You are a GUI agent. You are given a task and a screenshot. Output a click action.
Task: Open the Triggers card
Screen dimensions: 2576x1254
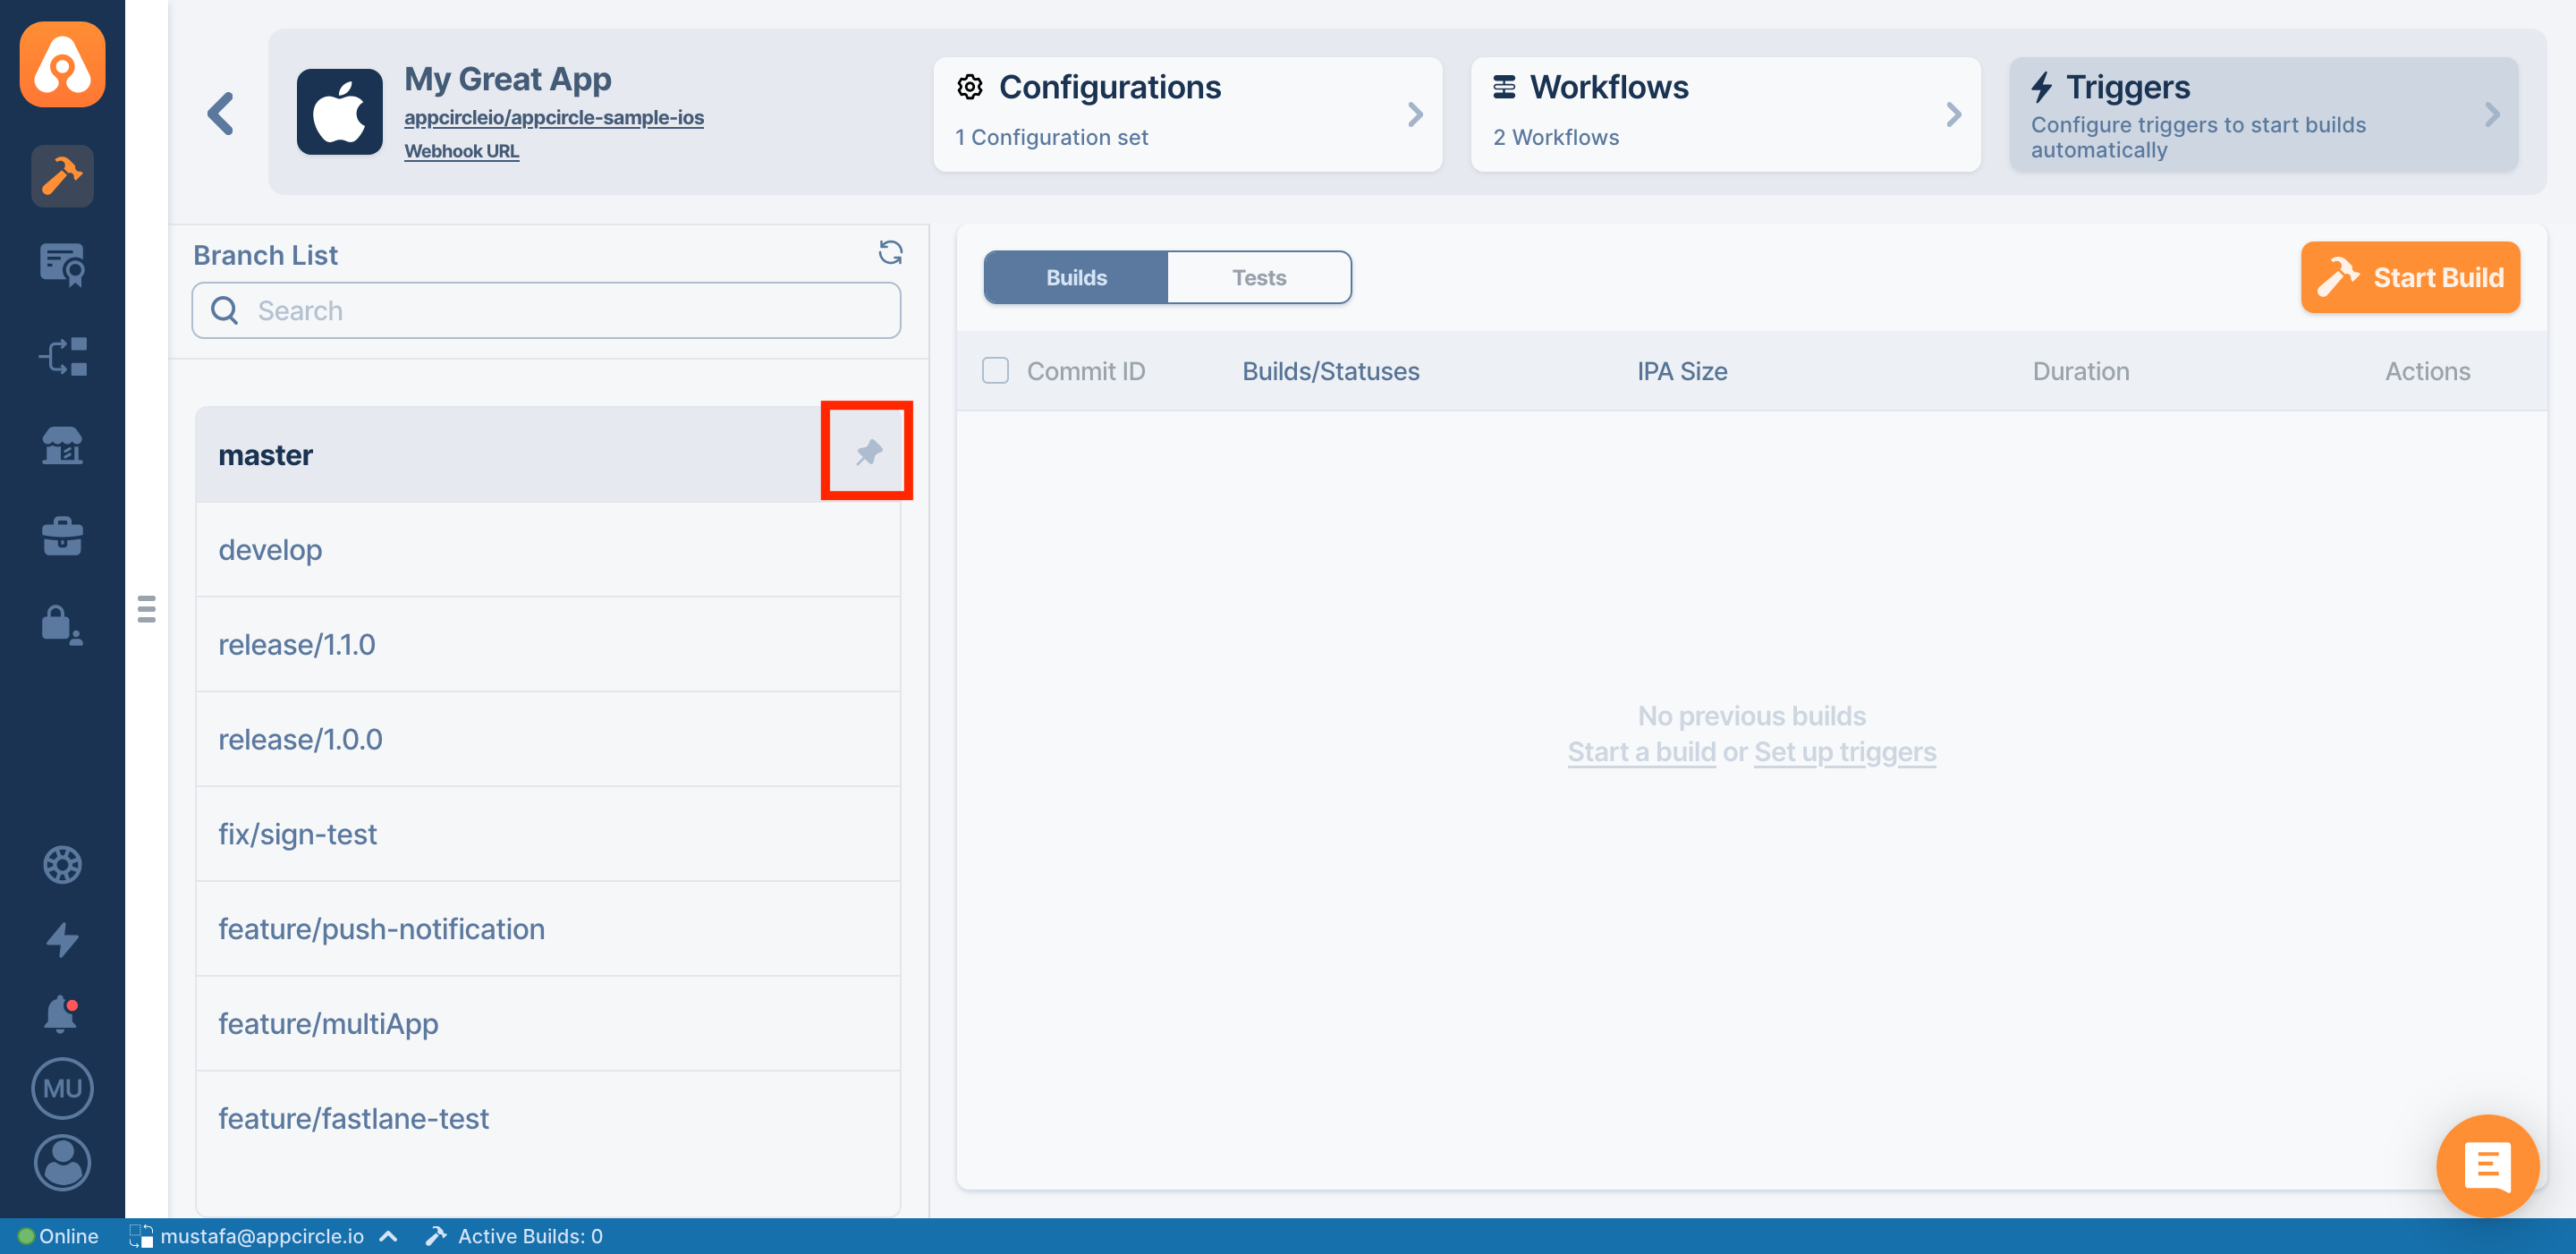point(2263,114)
